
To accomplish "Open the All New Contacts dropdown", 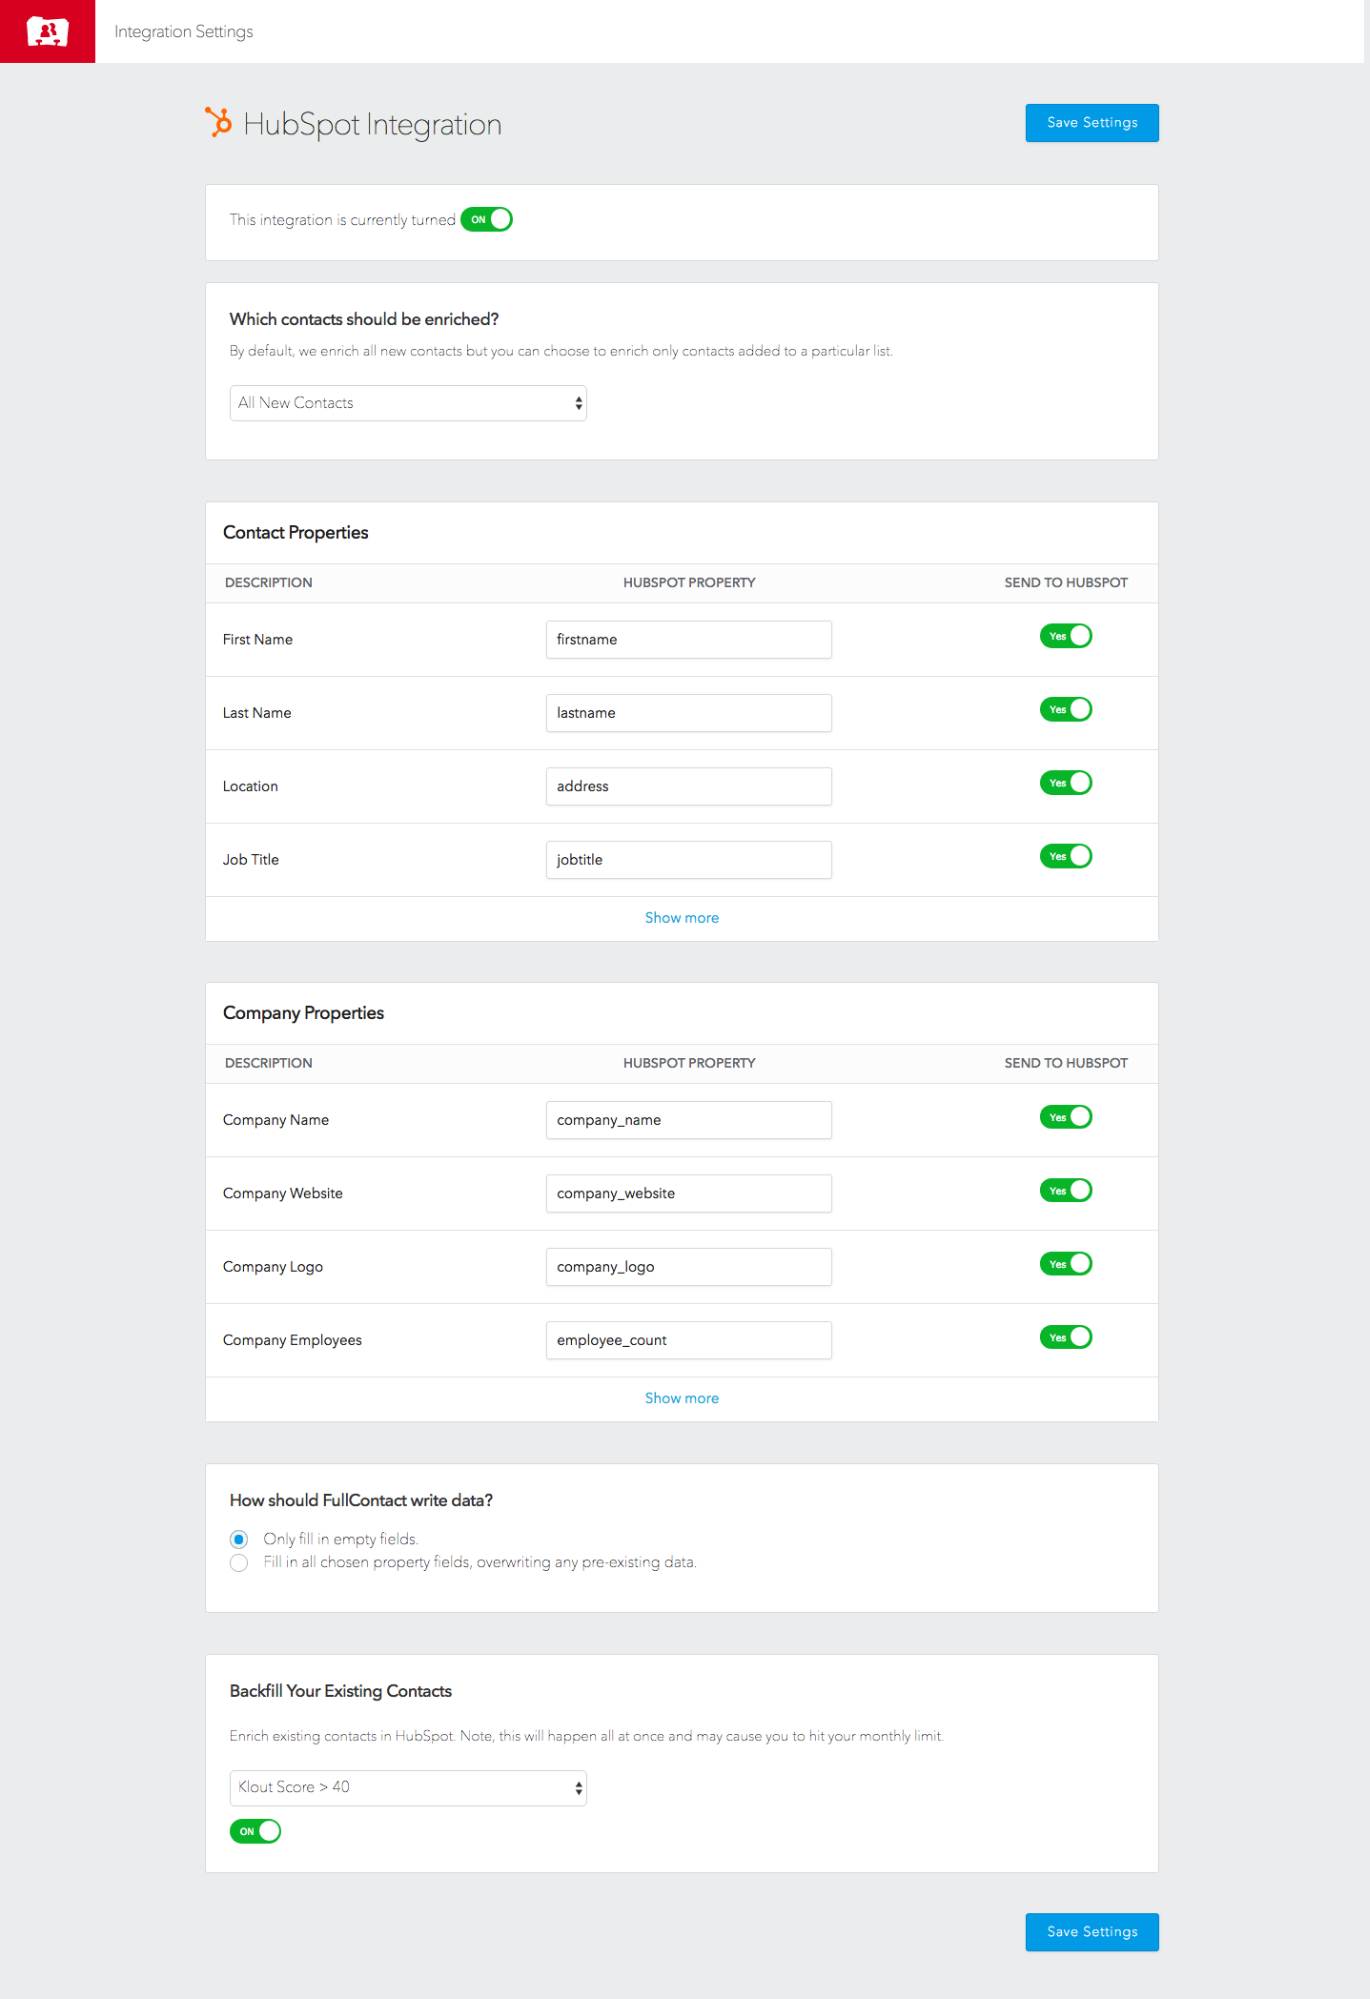I will coord(408,403).
